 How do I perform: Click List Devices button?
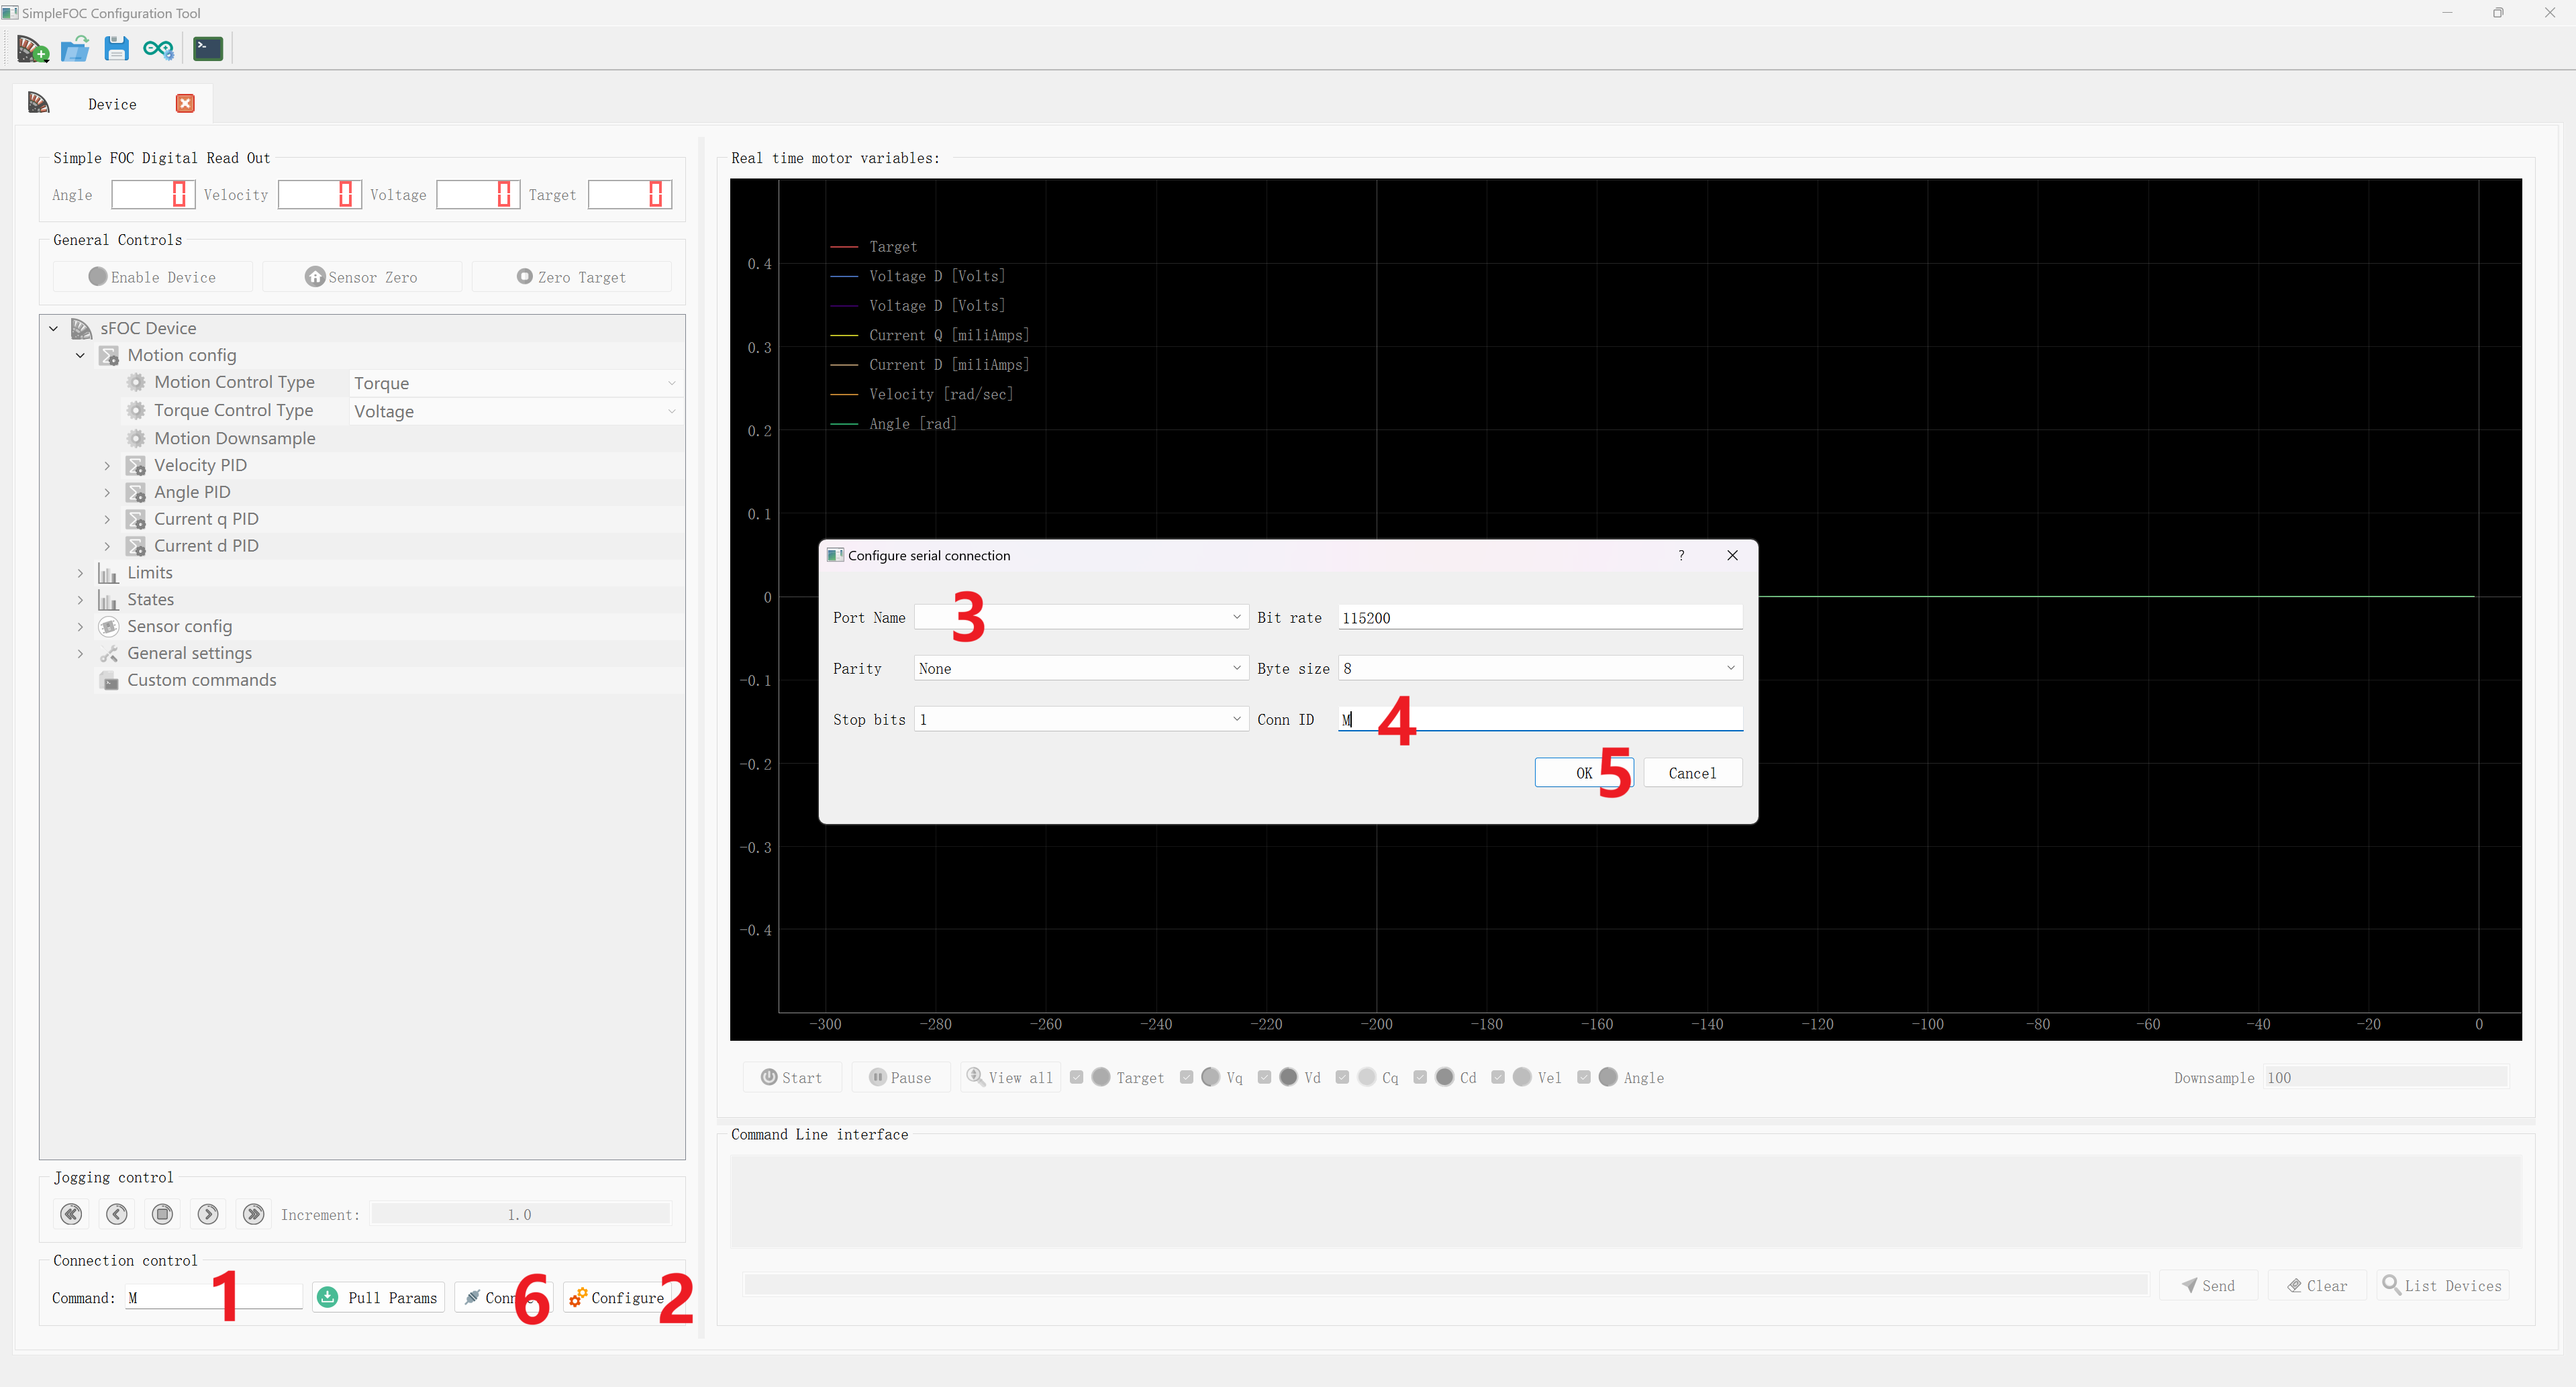[2442, 1285]
